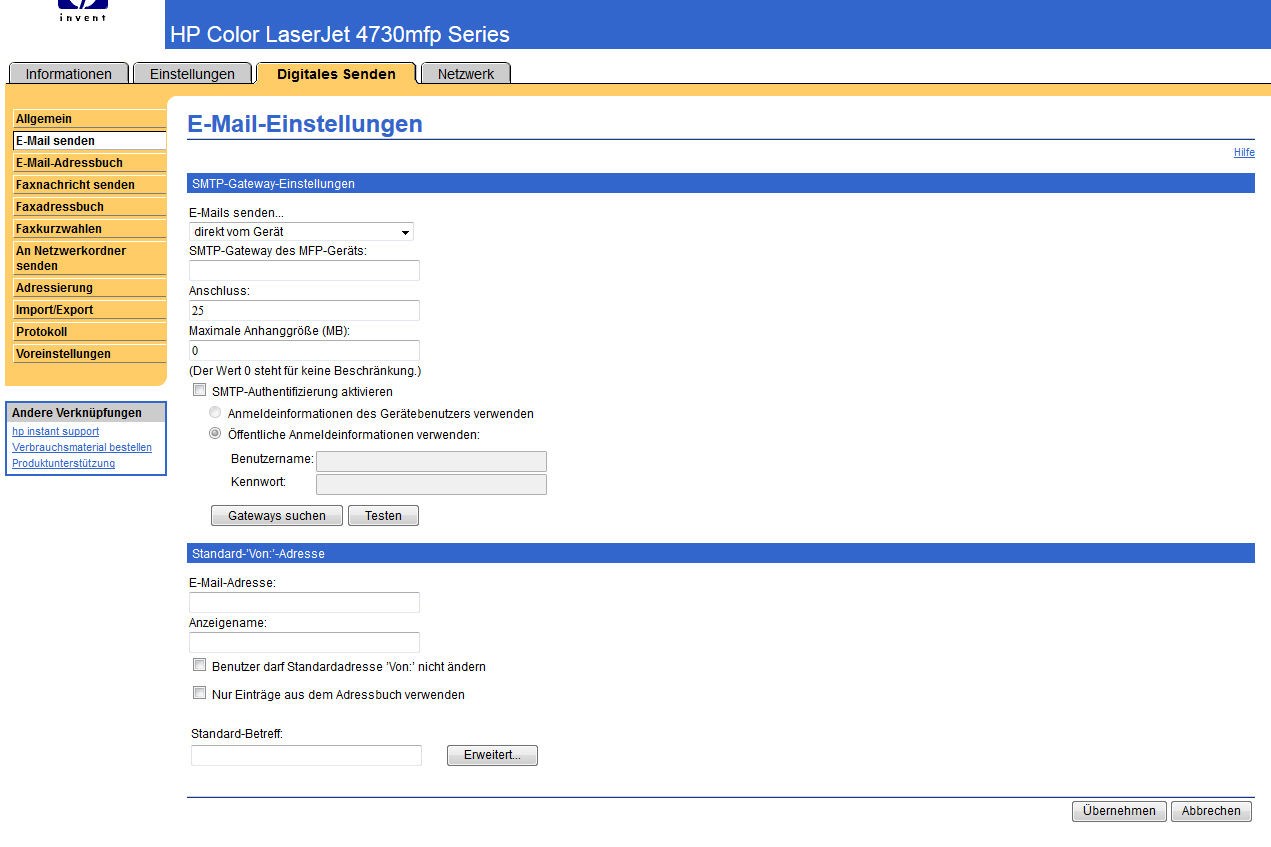Click the E-Mail-Einstellungen page title
Viewport: 1271px width, 847px height.
[305, 124]
